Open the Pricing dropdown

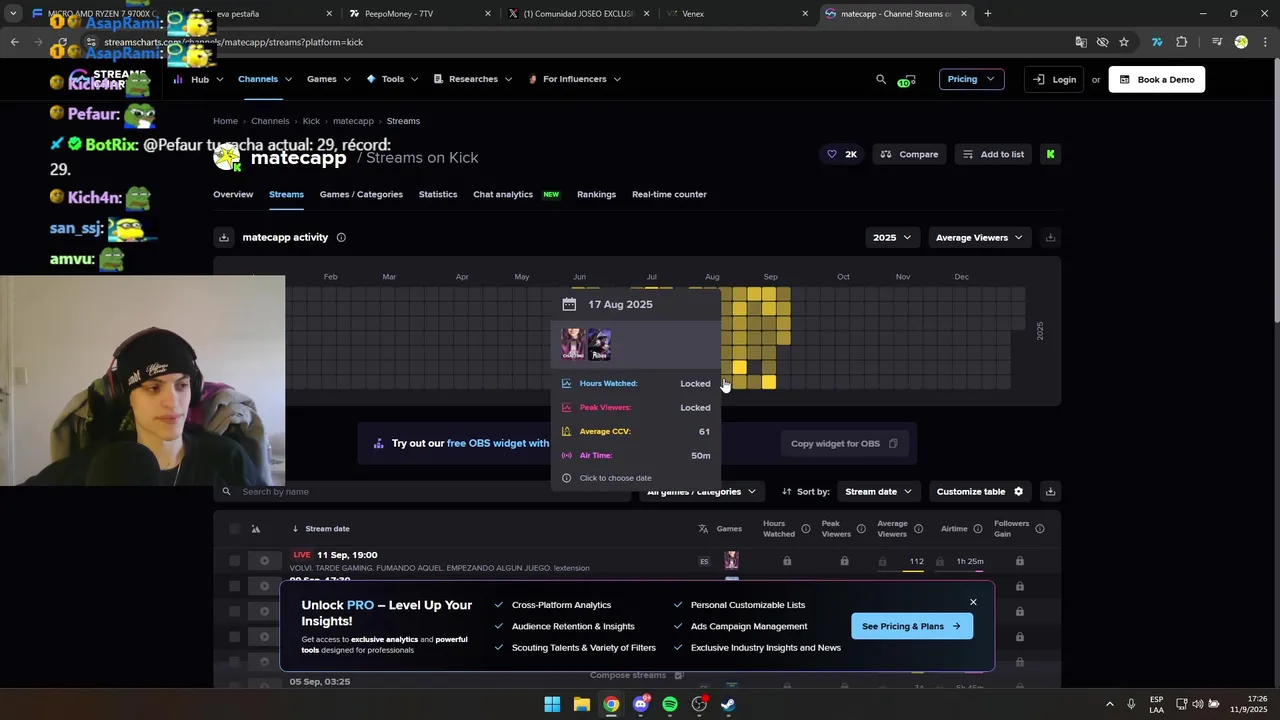(x=971, y=79)
